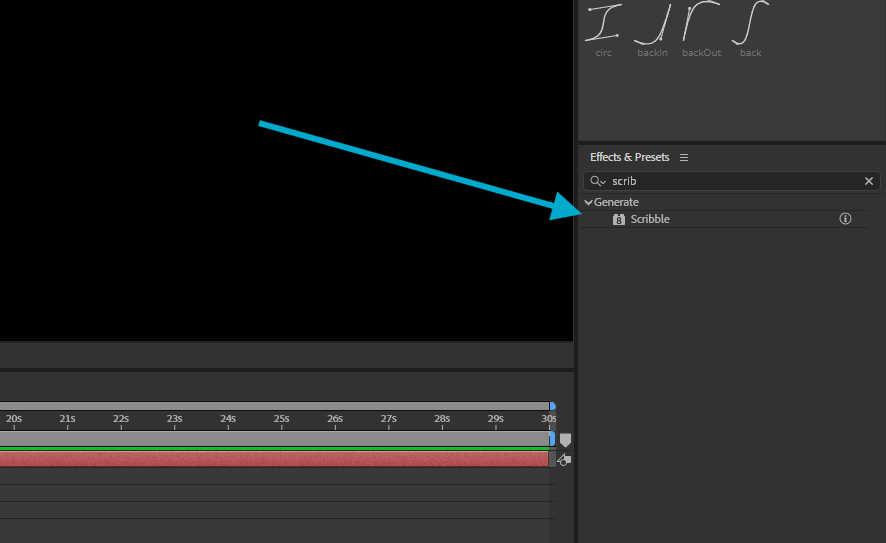Click the 25s mark on time ruler
This screenshot has height=543, width=886.
[281, 419]
